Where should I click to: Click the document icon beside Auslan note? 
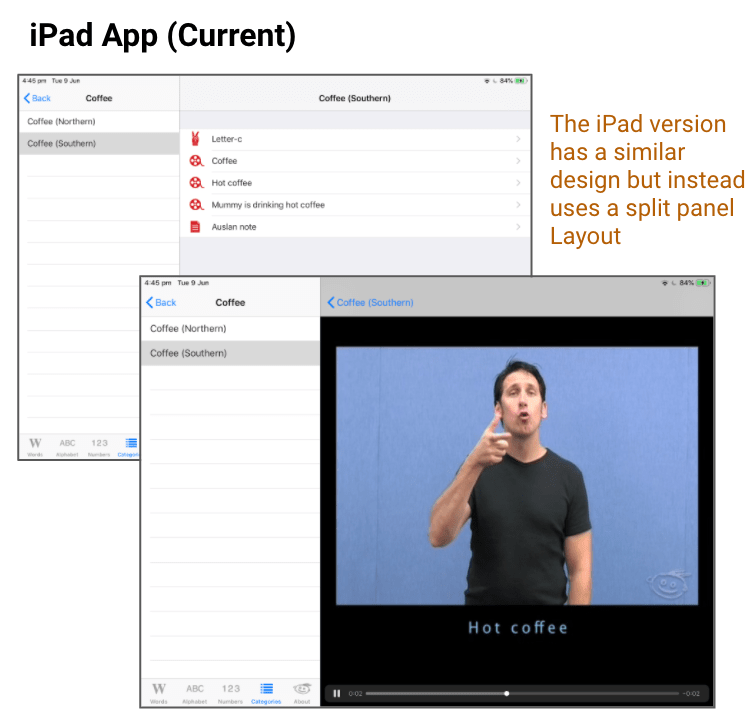tap(195, 227)
